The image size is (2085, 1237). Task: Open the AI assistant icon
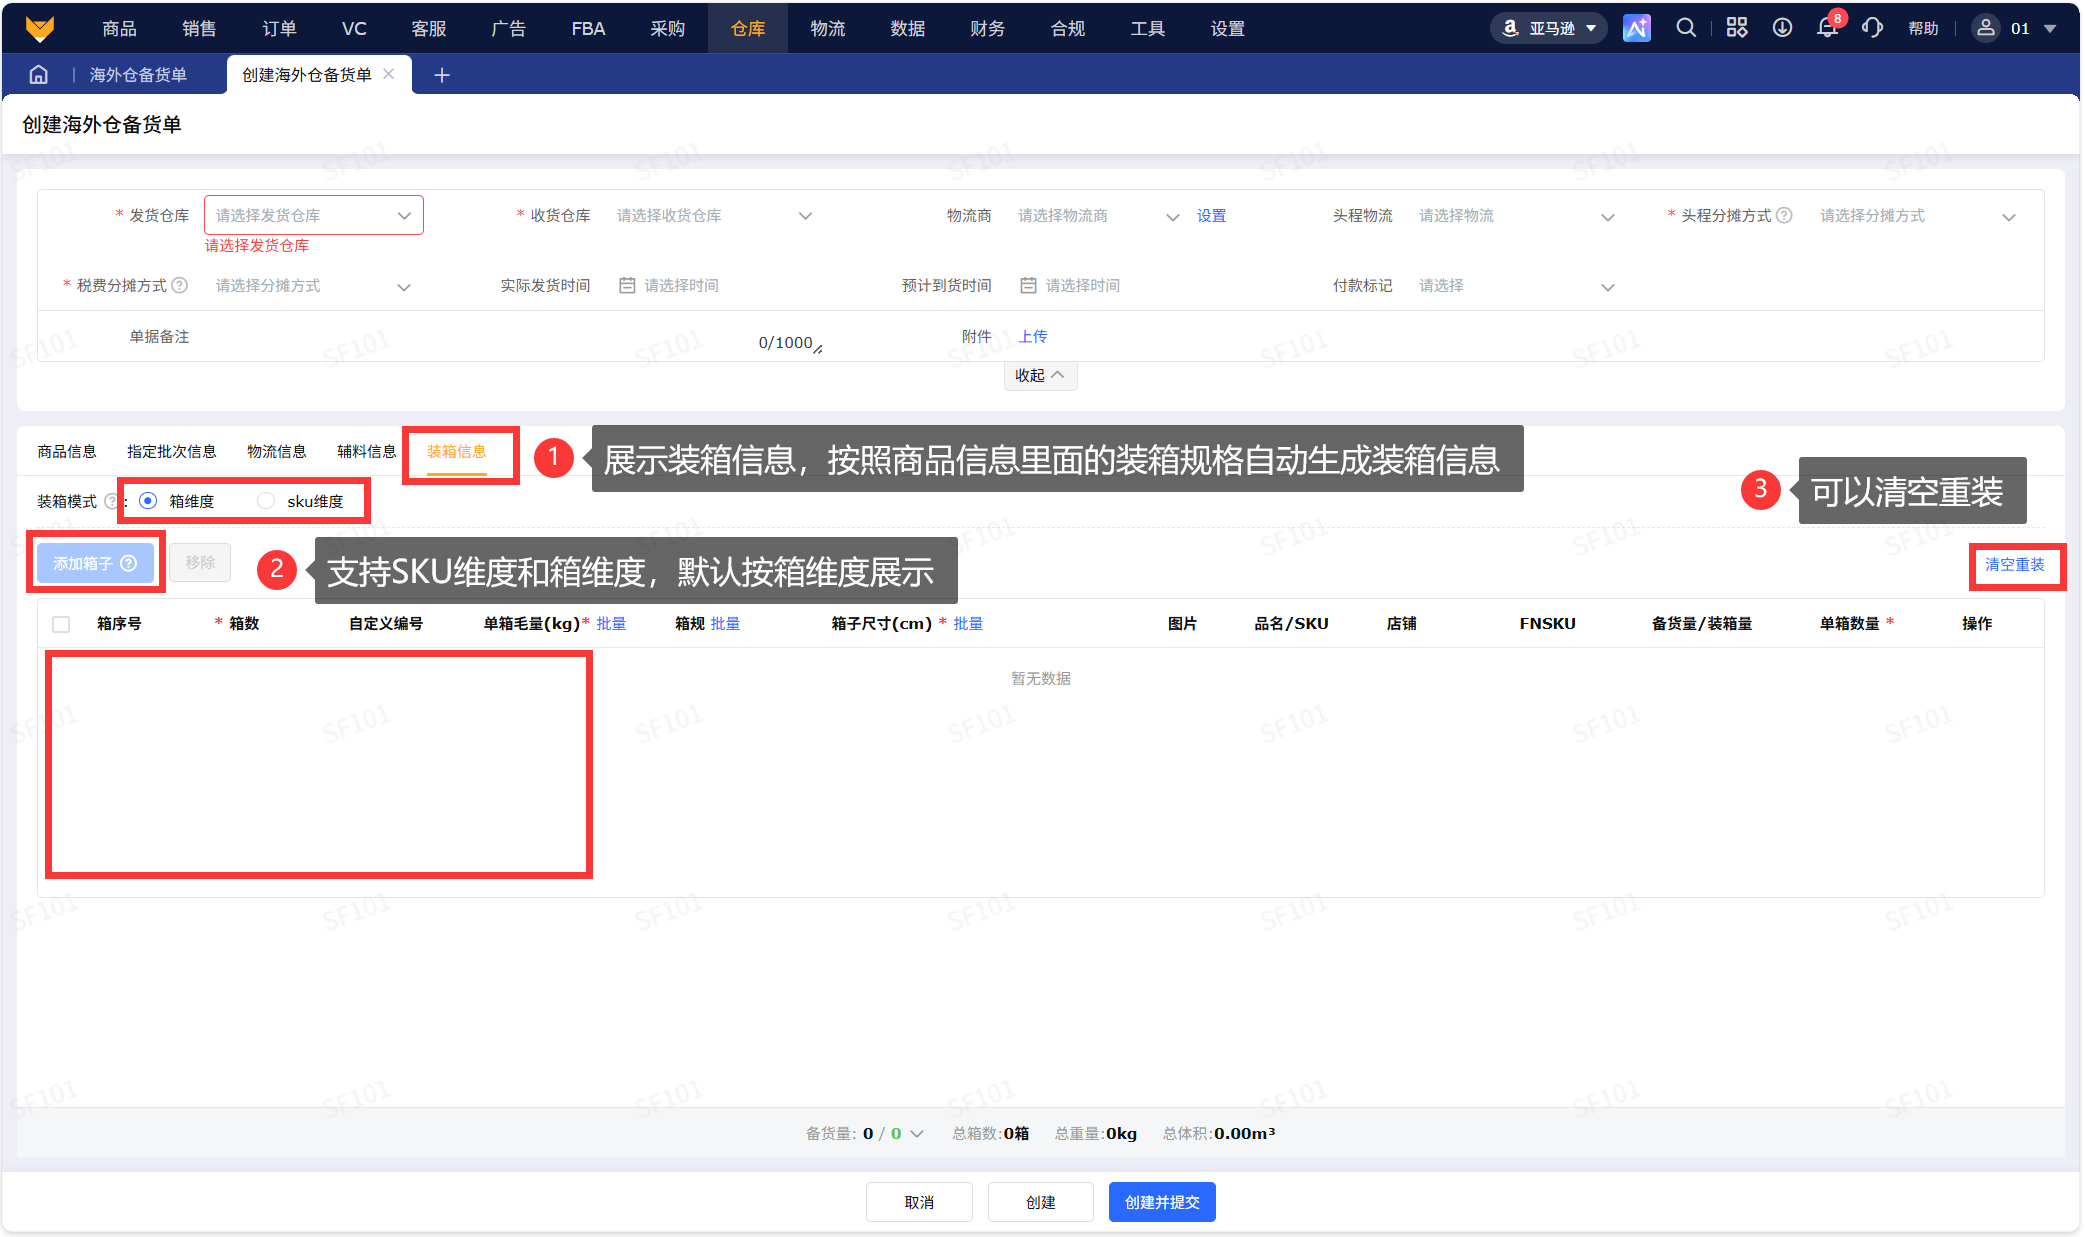1636,28
